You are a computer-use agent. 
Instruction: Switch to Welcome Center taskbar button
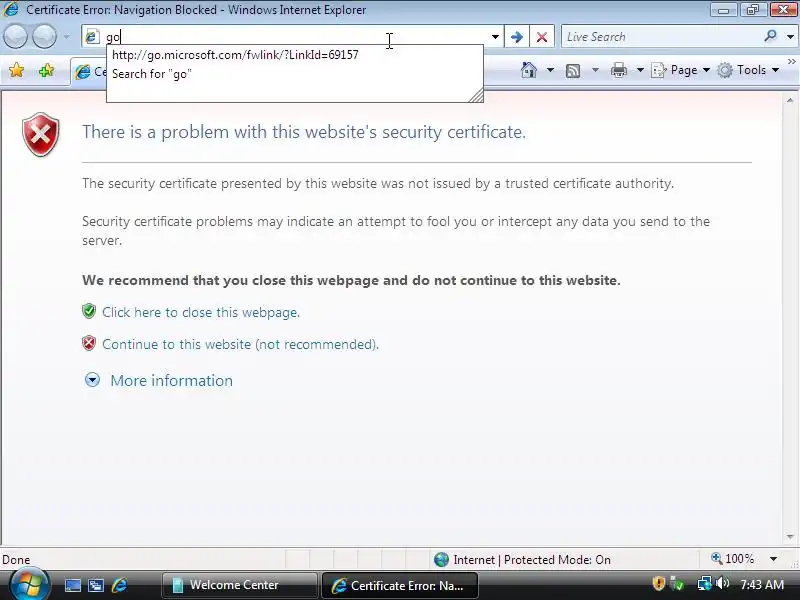(240, 585)
